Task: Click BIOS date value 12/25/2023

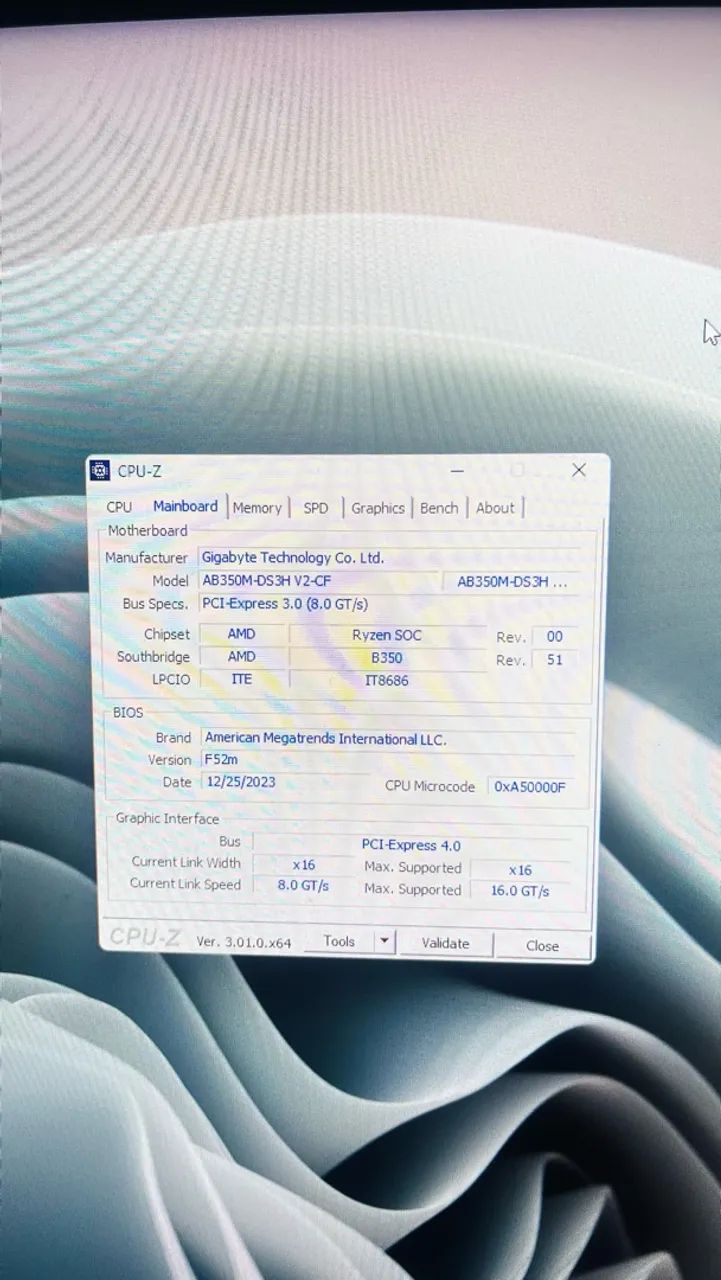Action: pos(285,782)
